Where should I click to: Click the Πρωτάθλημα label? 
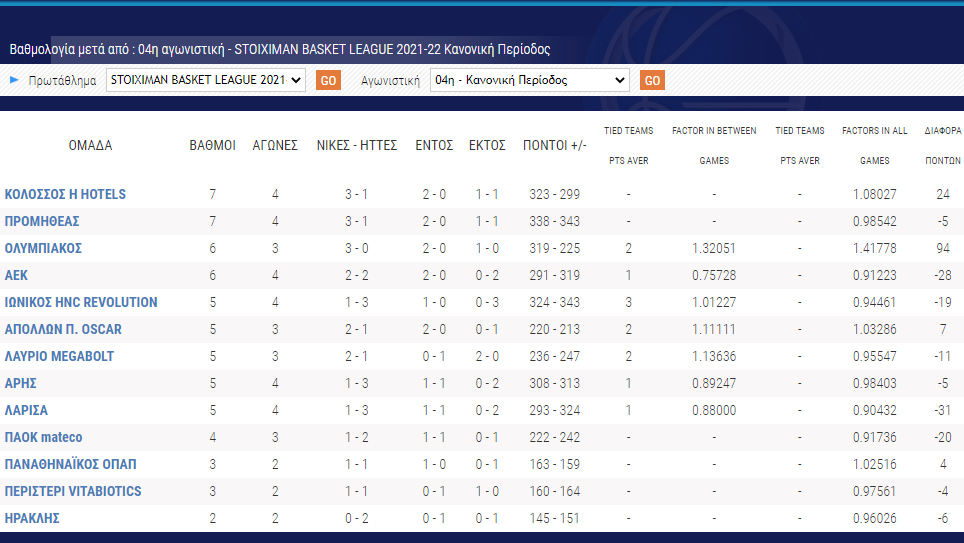point(62,81)
